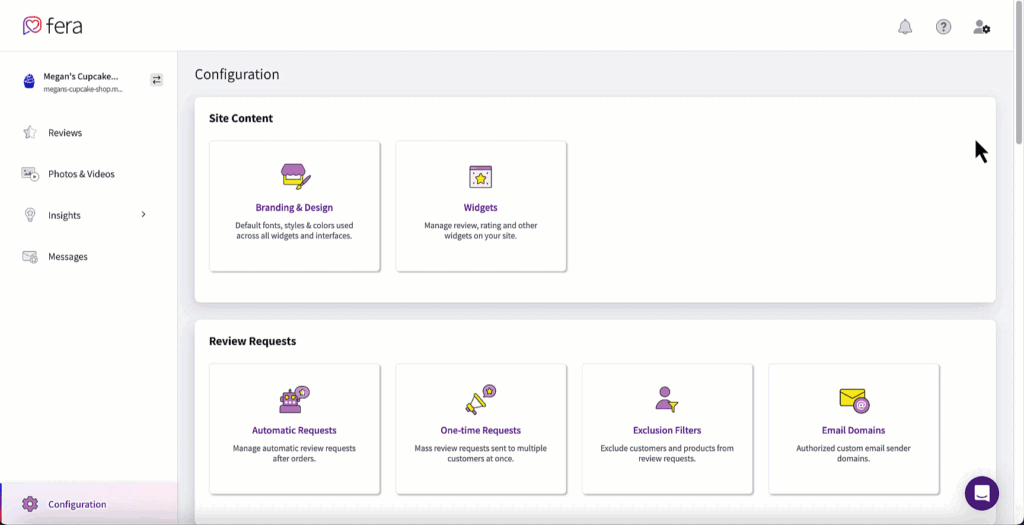The image size is (1024, 525).
Task: Open the account settings user icon
Action: click(x=982, y=27)
